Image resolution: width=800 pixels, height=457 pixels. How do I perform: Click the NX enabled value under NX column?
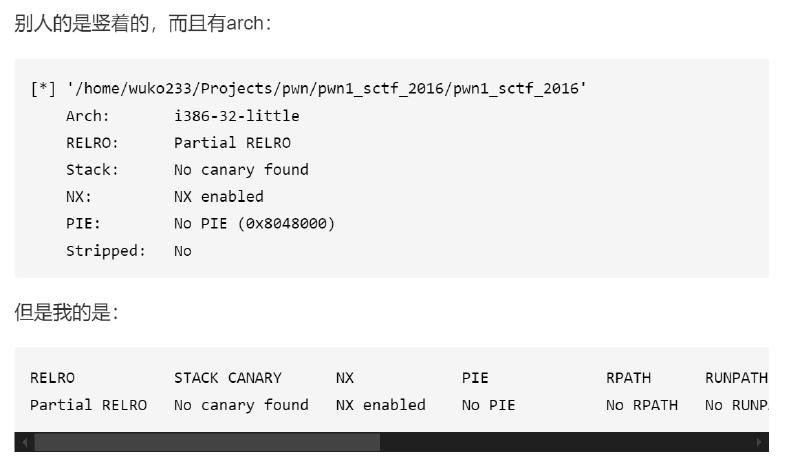point(380,405)
